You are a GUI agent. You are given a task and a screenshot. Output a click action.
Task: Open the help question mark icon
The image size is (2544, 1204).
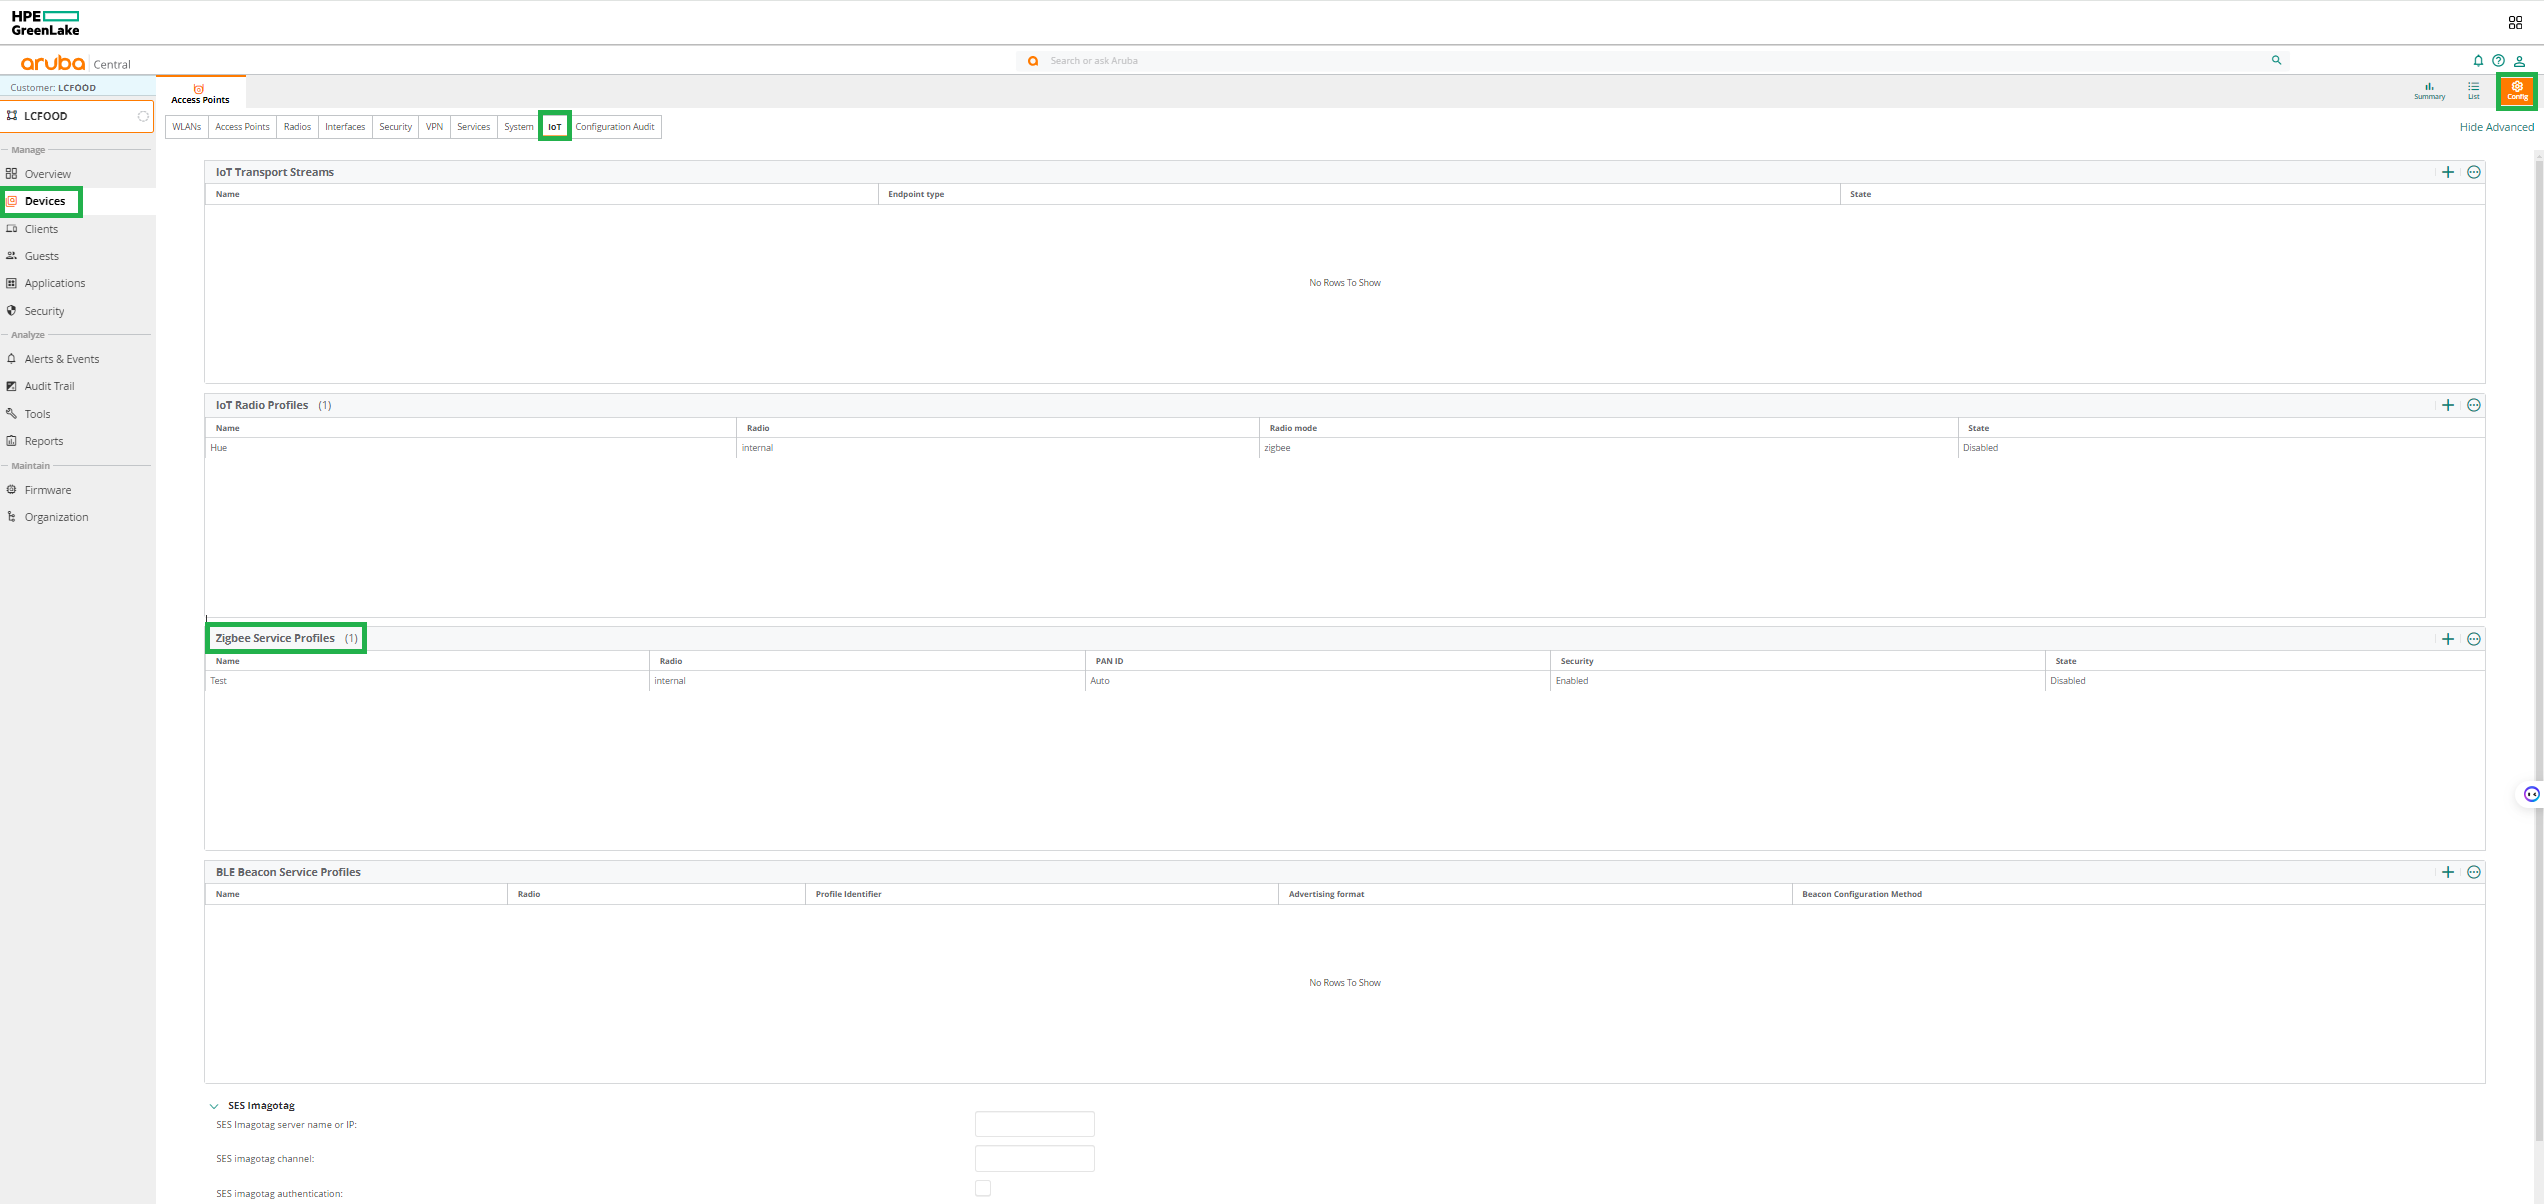(x=2498, y=61)
